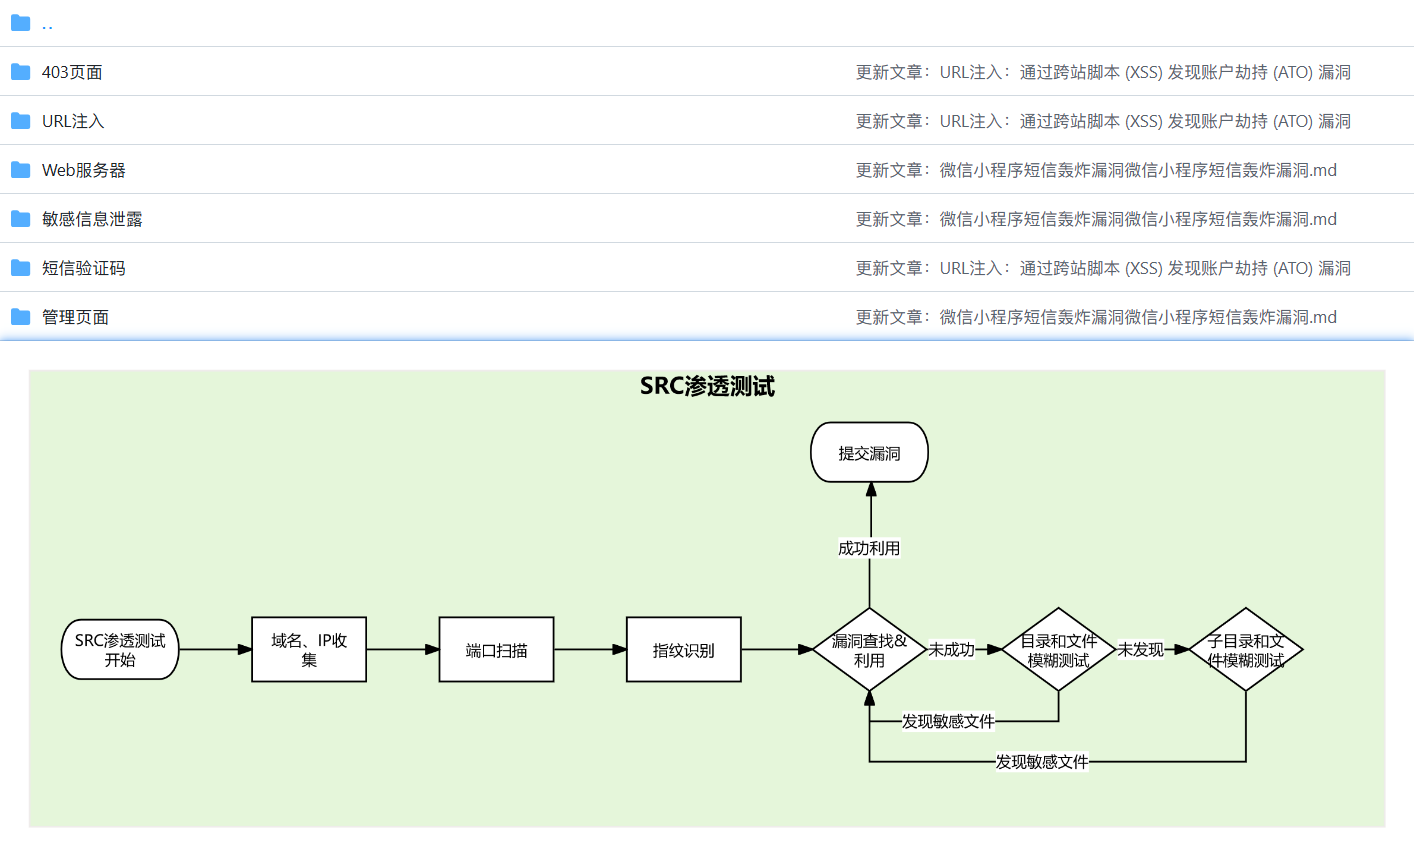The width and height of the screenshot is (1414, 856).
Task: Click the folder icon beside Web服务器
Action: pos(20,169)
